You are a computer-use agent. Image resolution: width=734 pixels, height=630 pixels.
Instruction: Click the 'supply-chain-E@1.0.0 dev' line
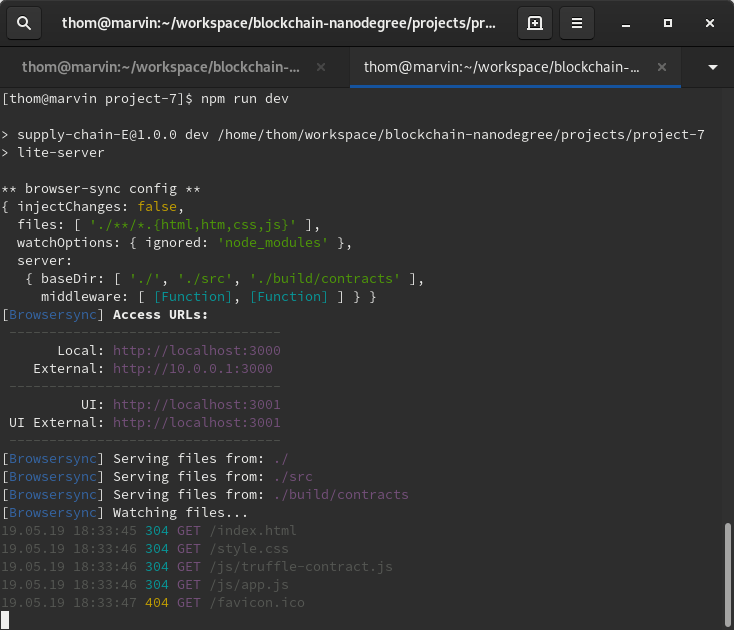pyautogui.click(x=352, y=135)
